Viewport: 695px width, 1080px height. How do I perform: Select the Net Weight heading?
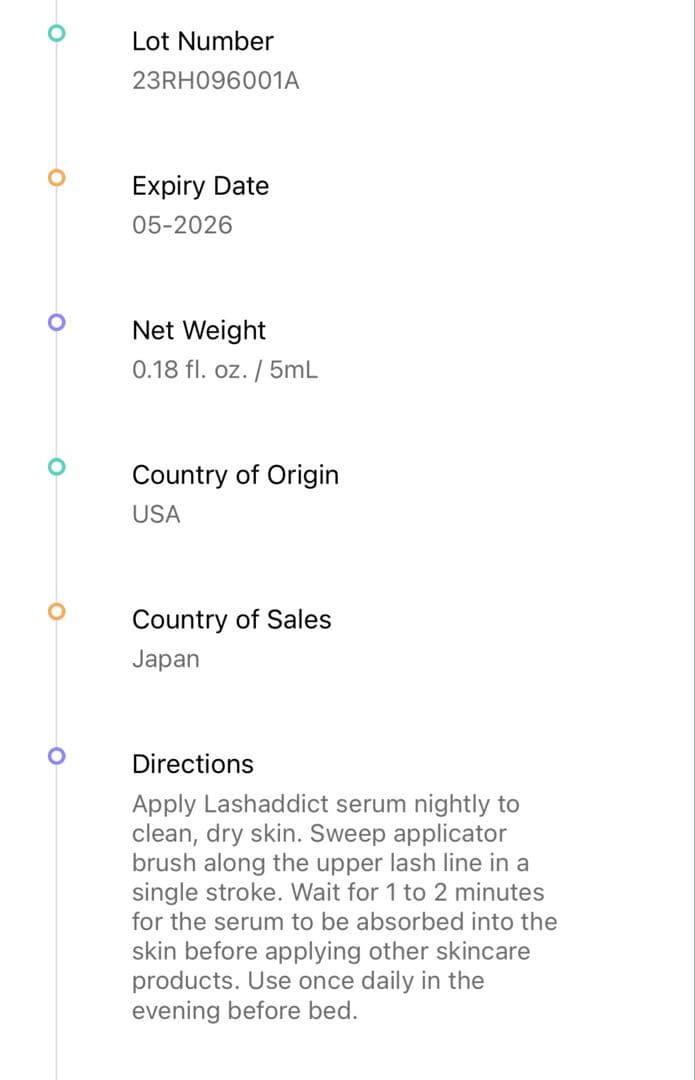(x=199, y=331)
